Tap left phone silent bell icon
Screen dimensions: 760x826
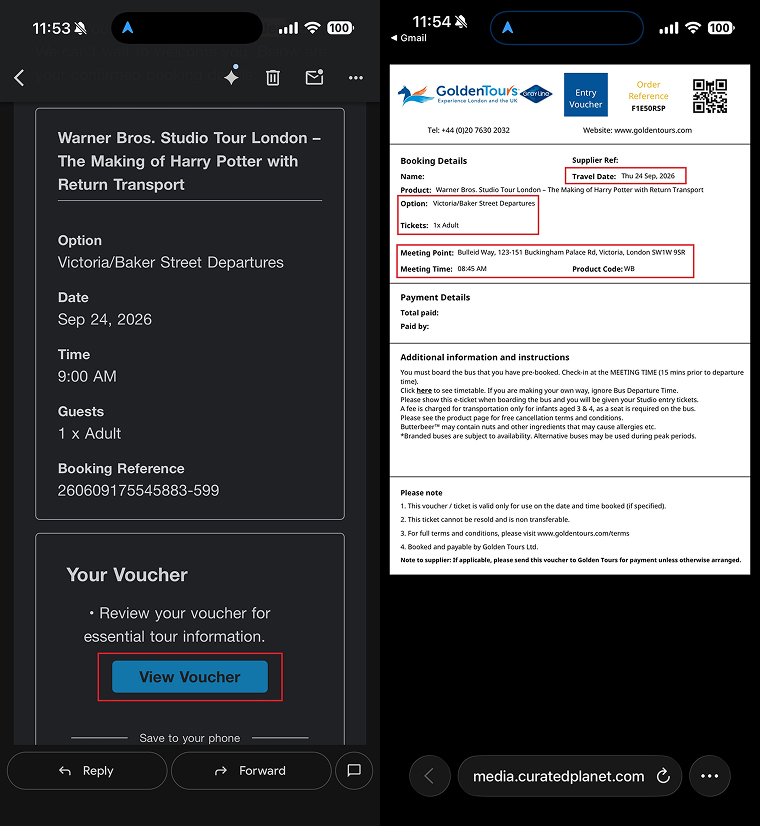81,28
